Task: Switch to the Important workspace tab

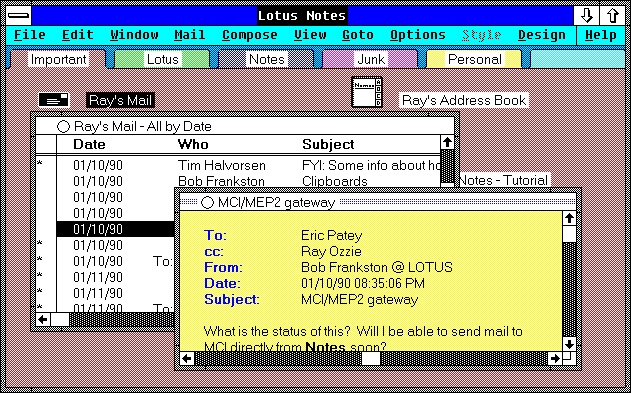Action: [x=58, y=60]
